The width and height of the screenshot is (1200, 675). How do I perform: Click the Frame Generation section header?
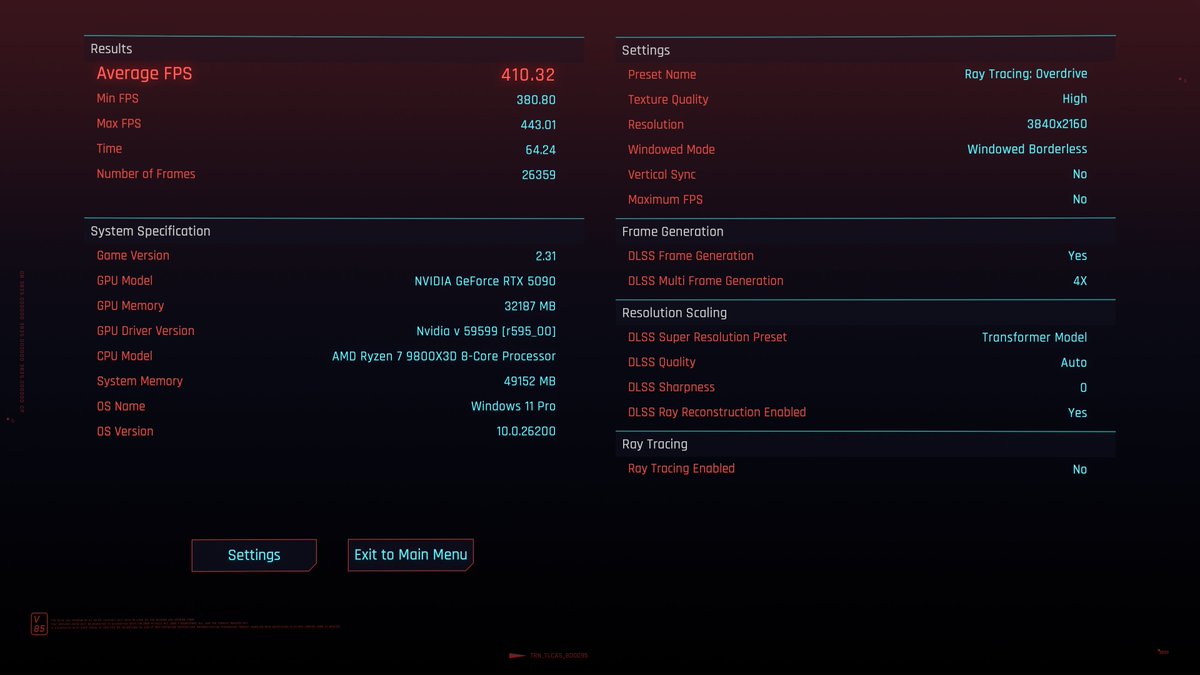click(x=672, y=232)
